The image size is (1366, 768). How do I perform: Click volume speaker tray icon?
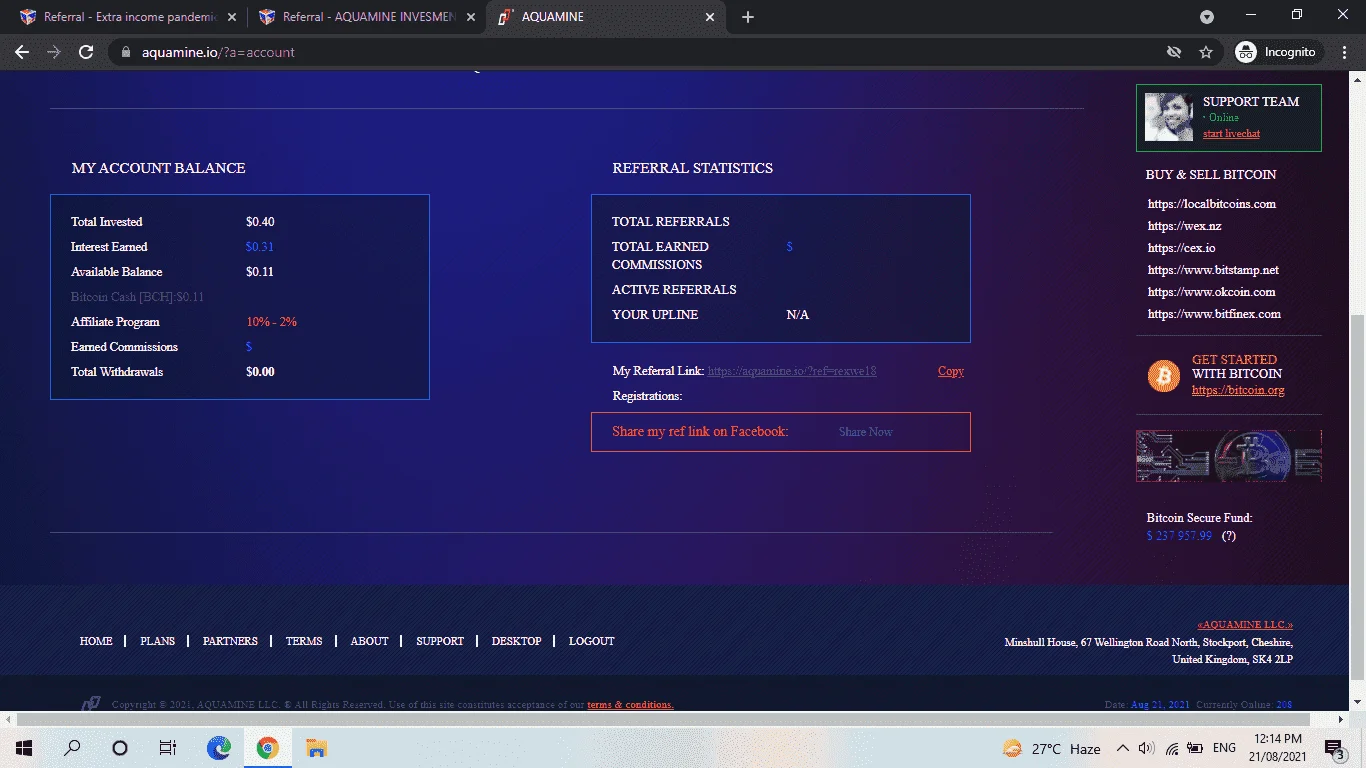[x=1146, y=748]
